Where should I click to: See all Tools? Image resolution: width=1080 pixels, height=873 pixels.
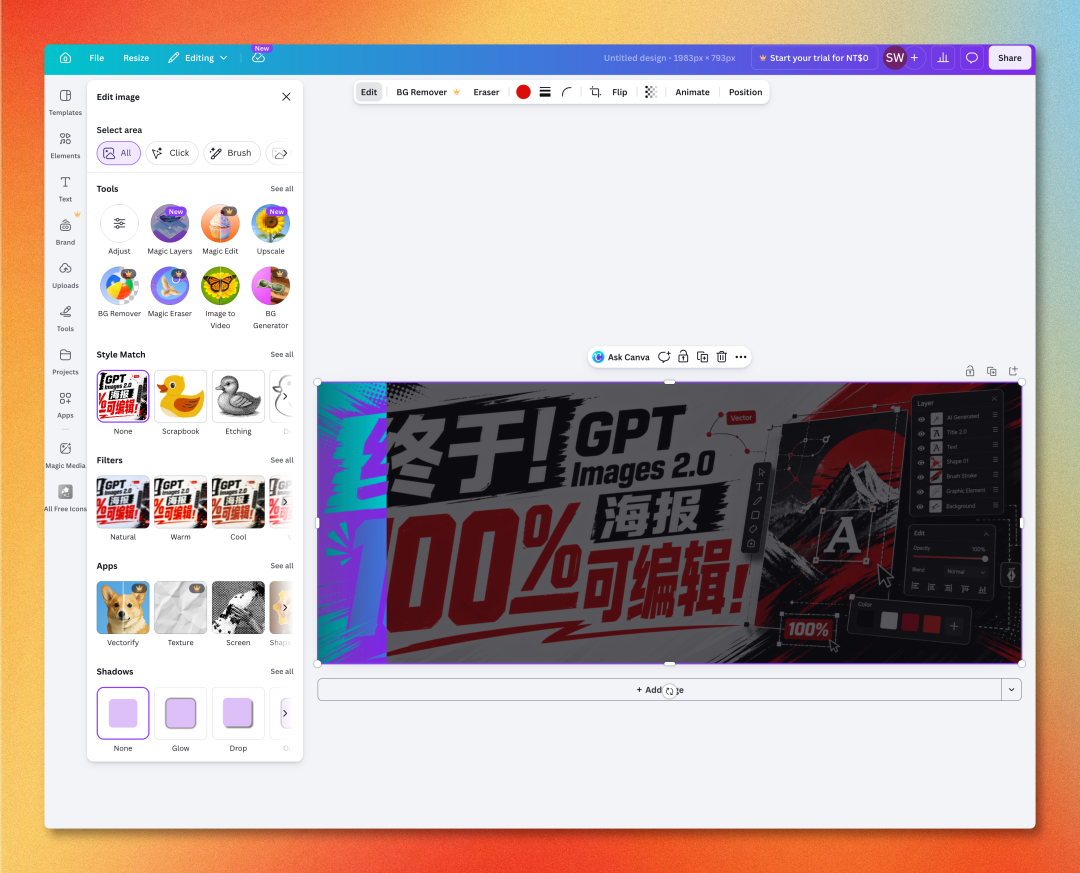coord(282,189)
